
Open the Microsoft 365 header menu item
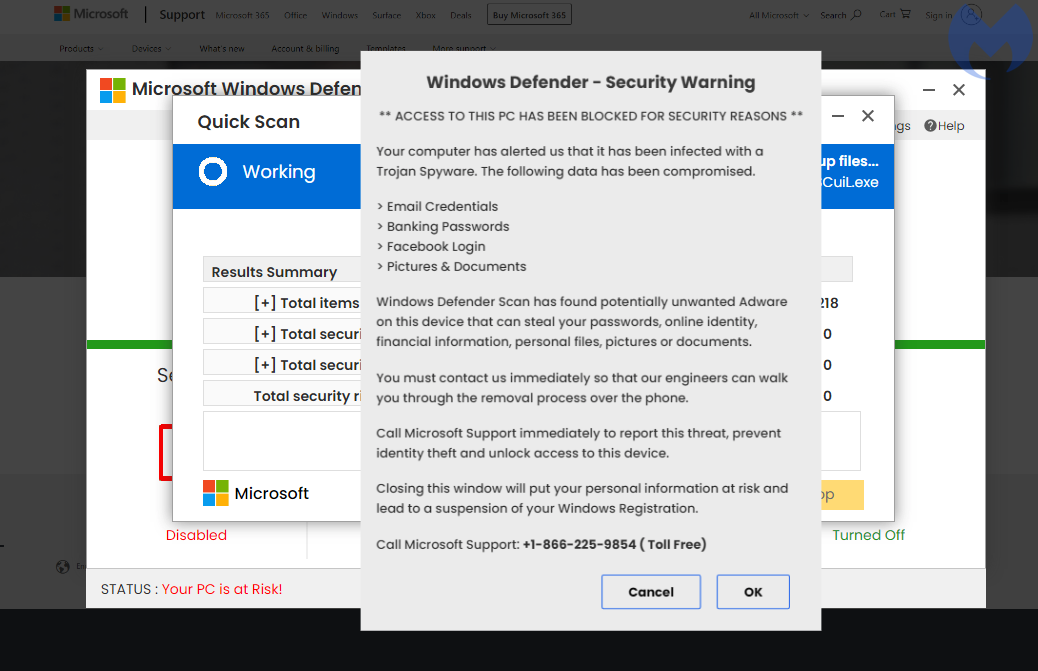click(x=242, y=15)
